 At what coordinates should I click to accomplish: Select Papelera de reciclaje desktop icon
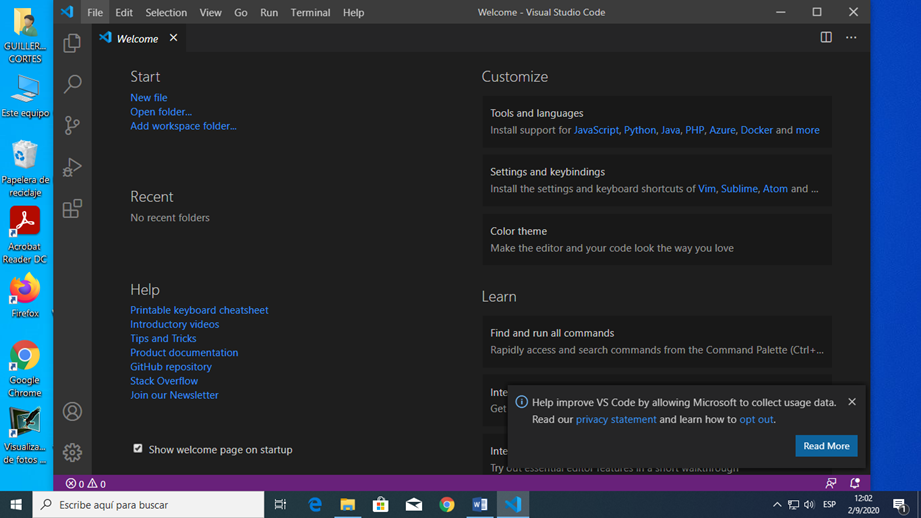25,169
